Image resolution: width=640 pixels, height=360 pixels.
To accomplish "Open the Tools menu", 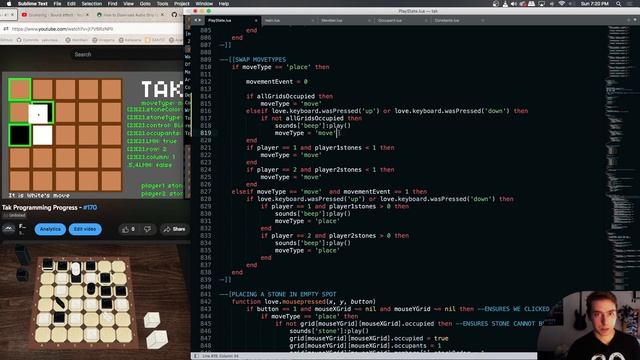I will [162, 4].
